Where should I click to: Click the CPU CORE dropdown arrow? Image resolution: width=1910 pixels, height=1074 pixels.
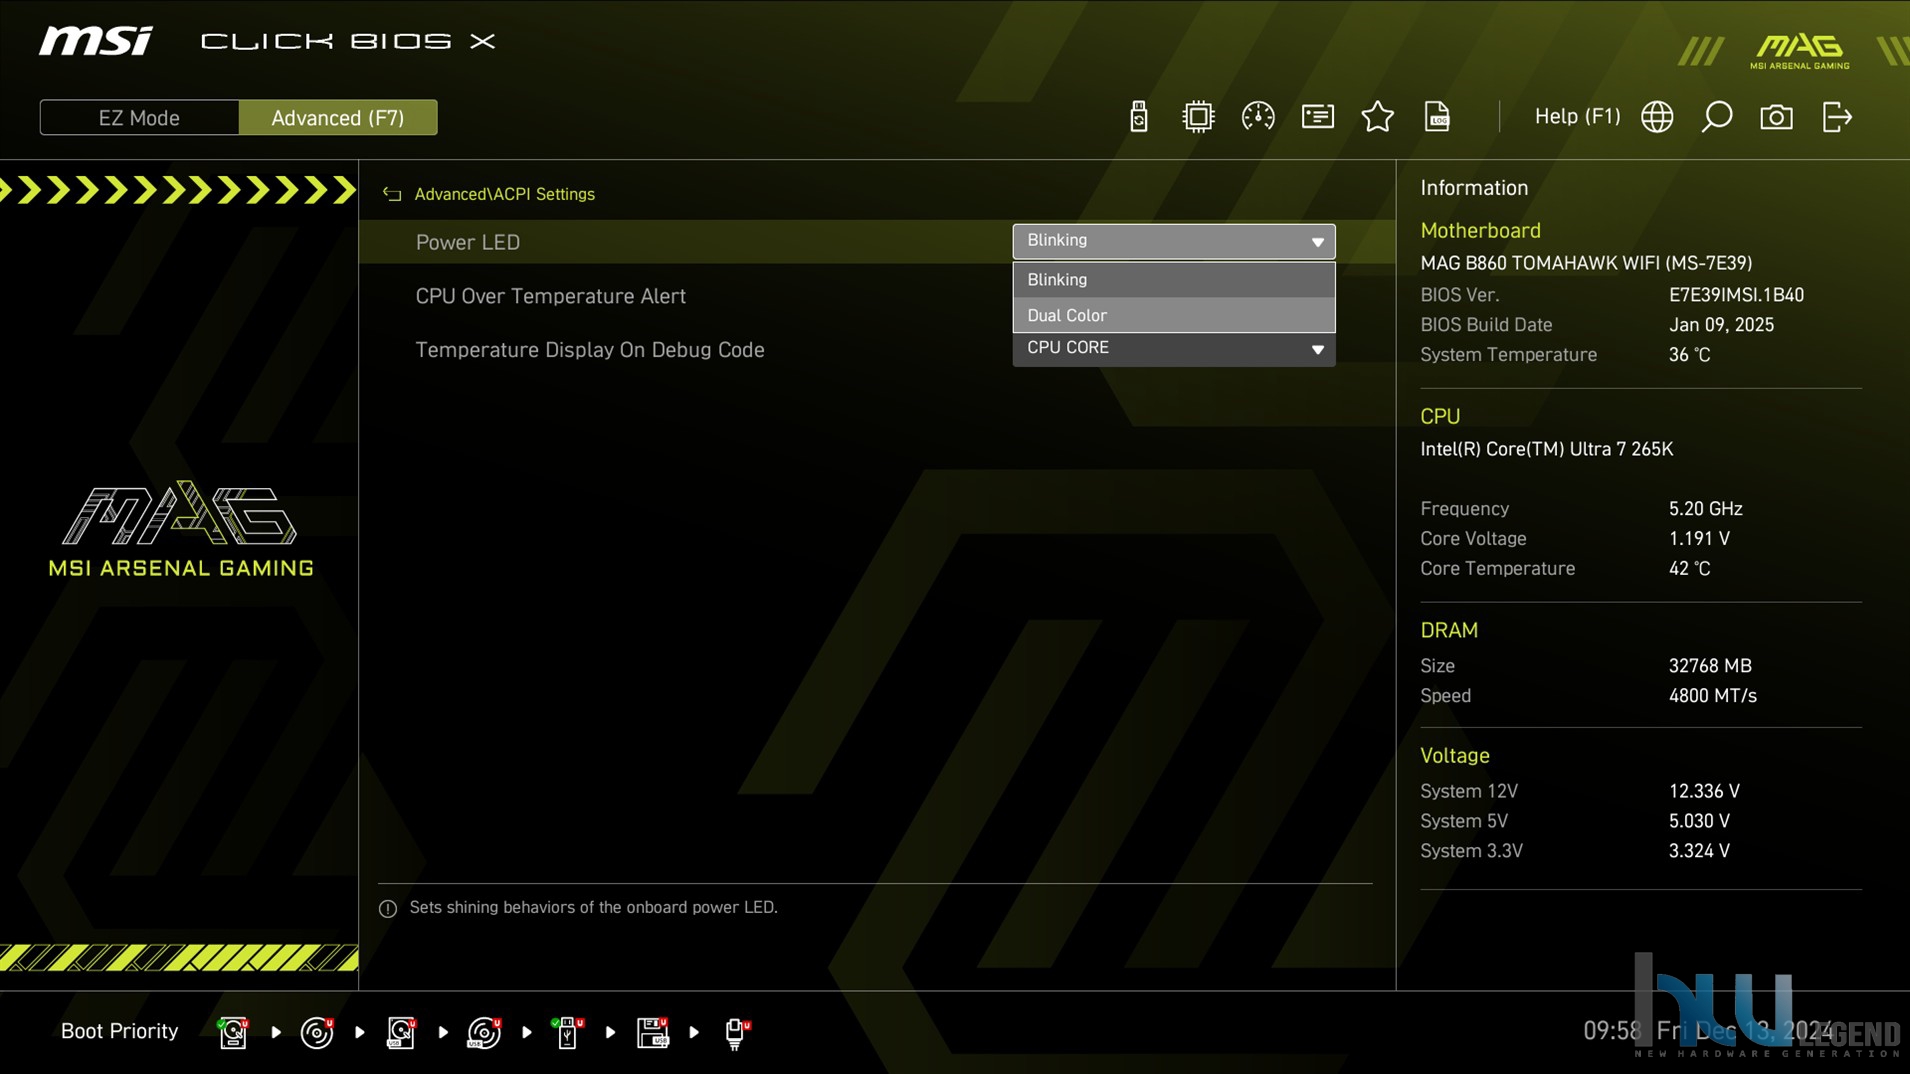click(x=1317, y=349)
